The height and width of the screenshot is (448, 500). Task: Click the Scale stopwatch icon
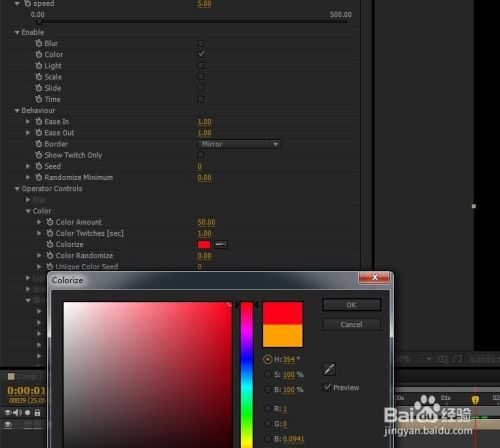coord(39,77)
